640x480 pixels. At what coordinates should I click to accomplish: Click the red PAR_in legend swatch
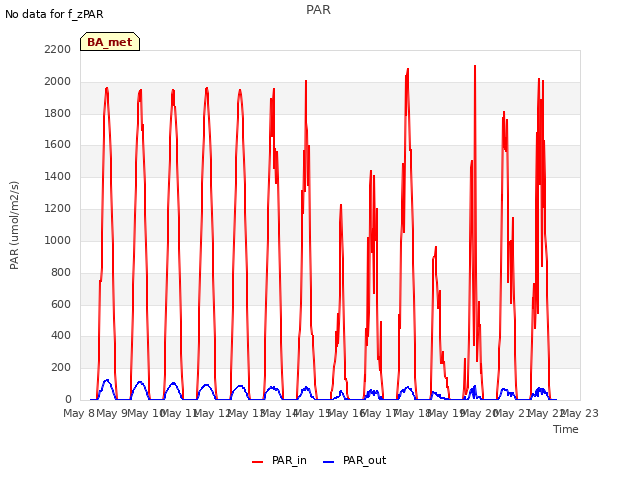pyautogui.click(x=258, y=462)
